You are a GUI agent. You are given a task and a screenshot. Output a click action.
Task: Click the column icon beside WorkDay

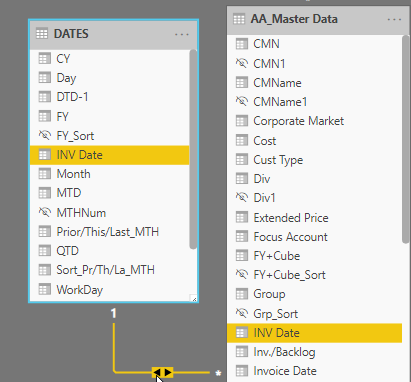point(45,289)
